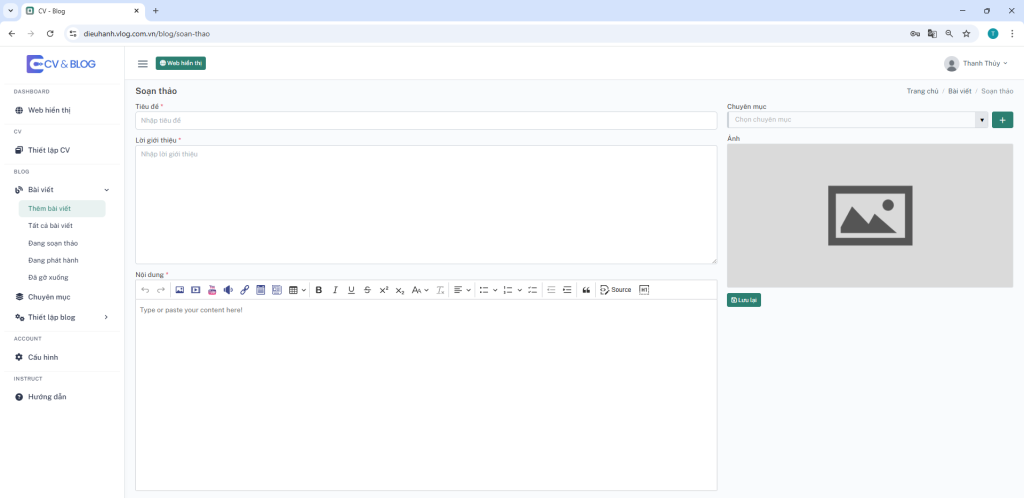Reload the browser page

50,33
